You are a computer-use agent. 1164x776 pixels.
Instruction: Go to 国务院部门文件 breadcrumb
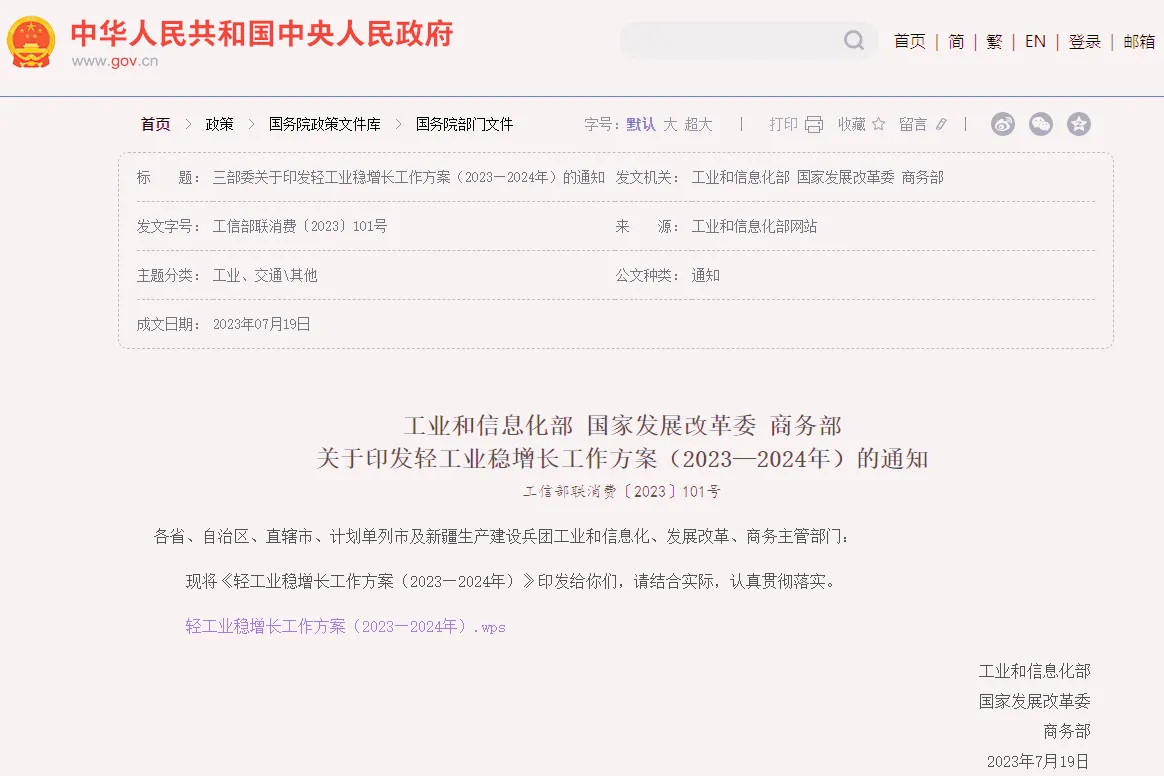(464, 124)
